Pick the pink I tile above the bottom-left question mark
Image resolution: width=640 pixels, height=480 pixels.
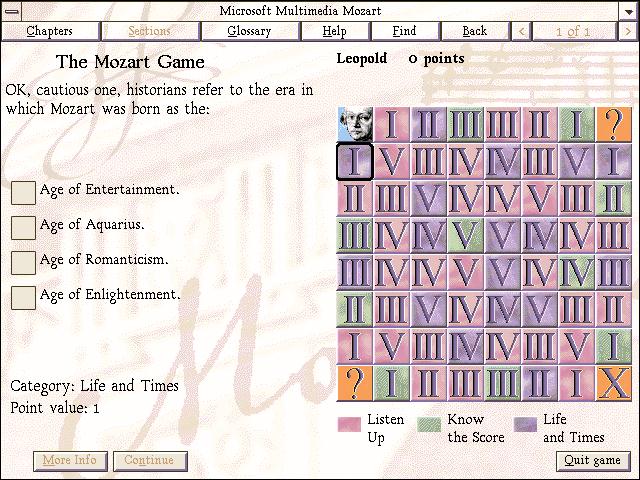[x=355, y=346]
